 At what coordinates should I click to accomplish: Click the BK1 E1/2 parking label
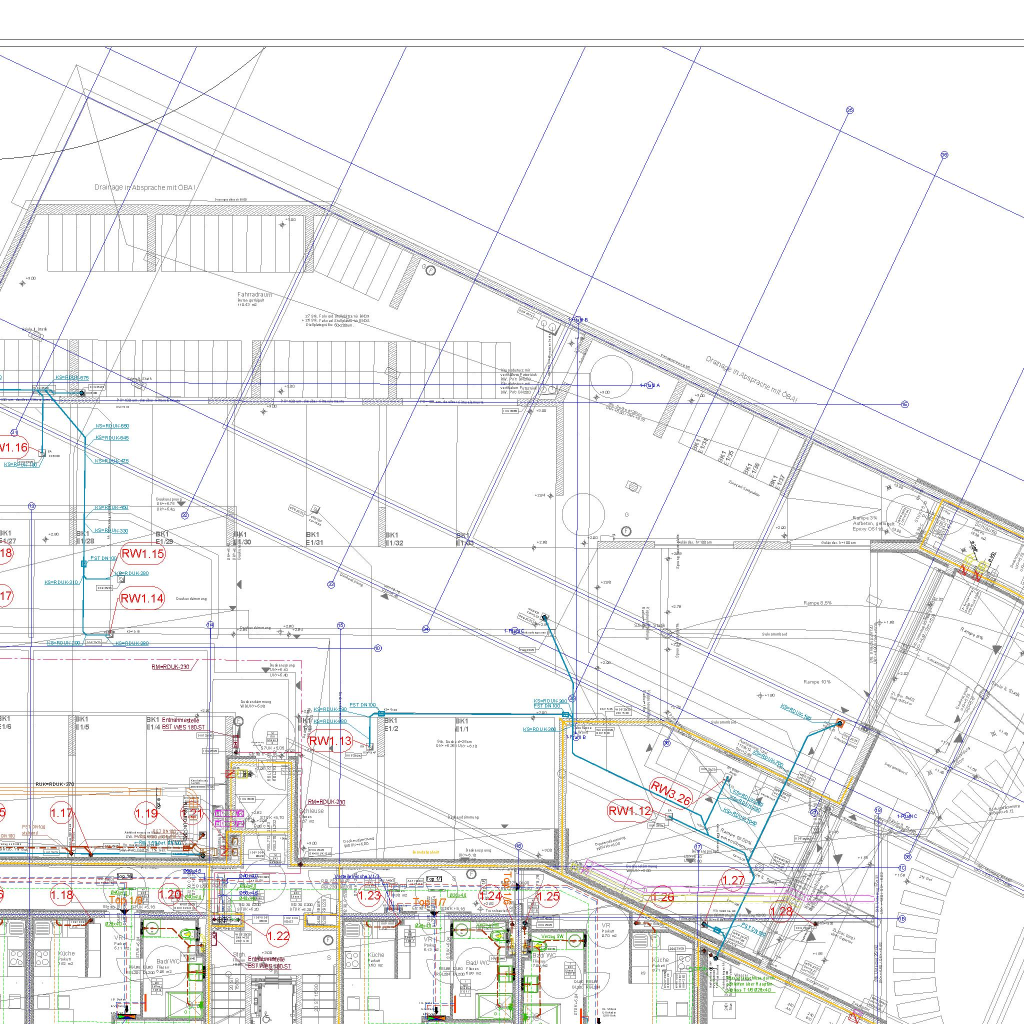point(391,725)
